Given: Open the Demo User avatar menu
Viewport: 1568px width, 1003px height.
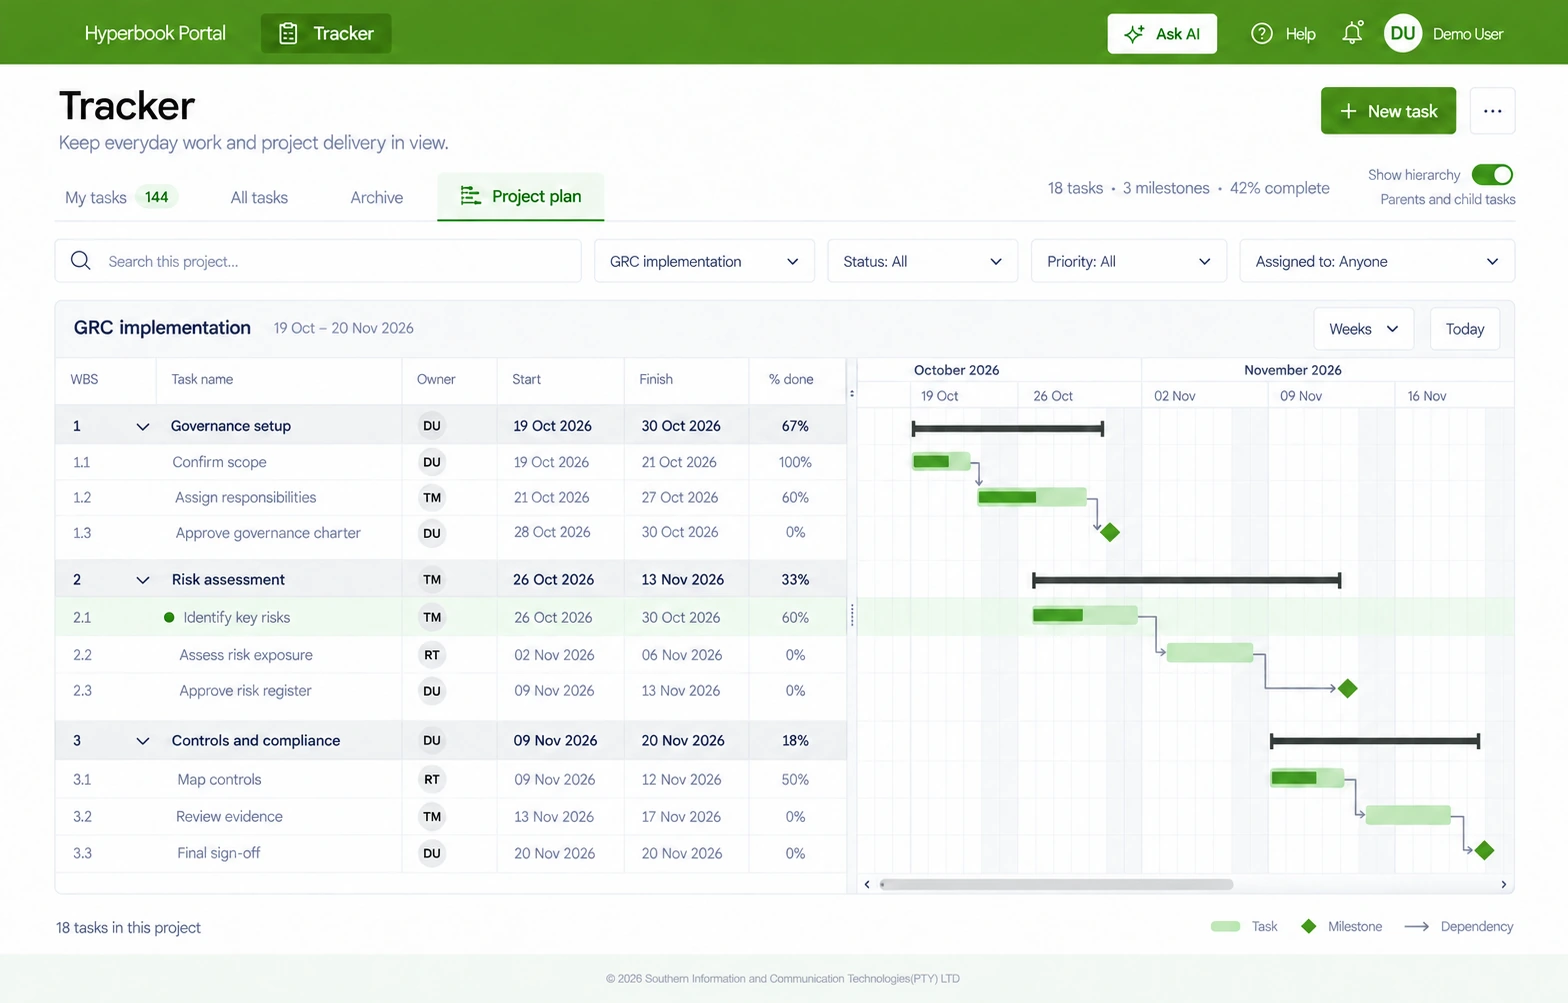Looking at the screenshot, I should pyautogui.click(x=1403, y=33).
